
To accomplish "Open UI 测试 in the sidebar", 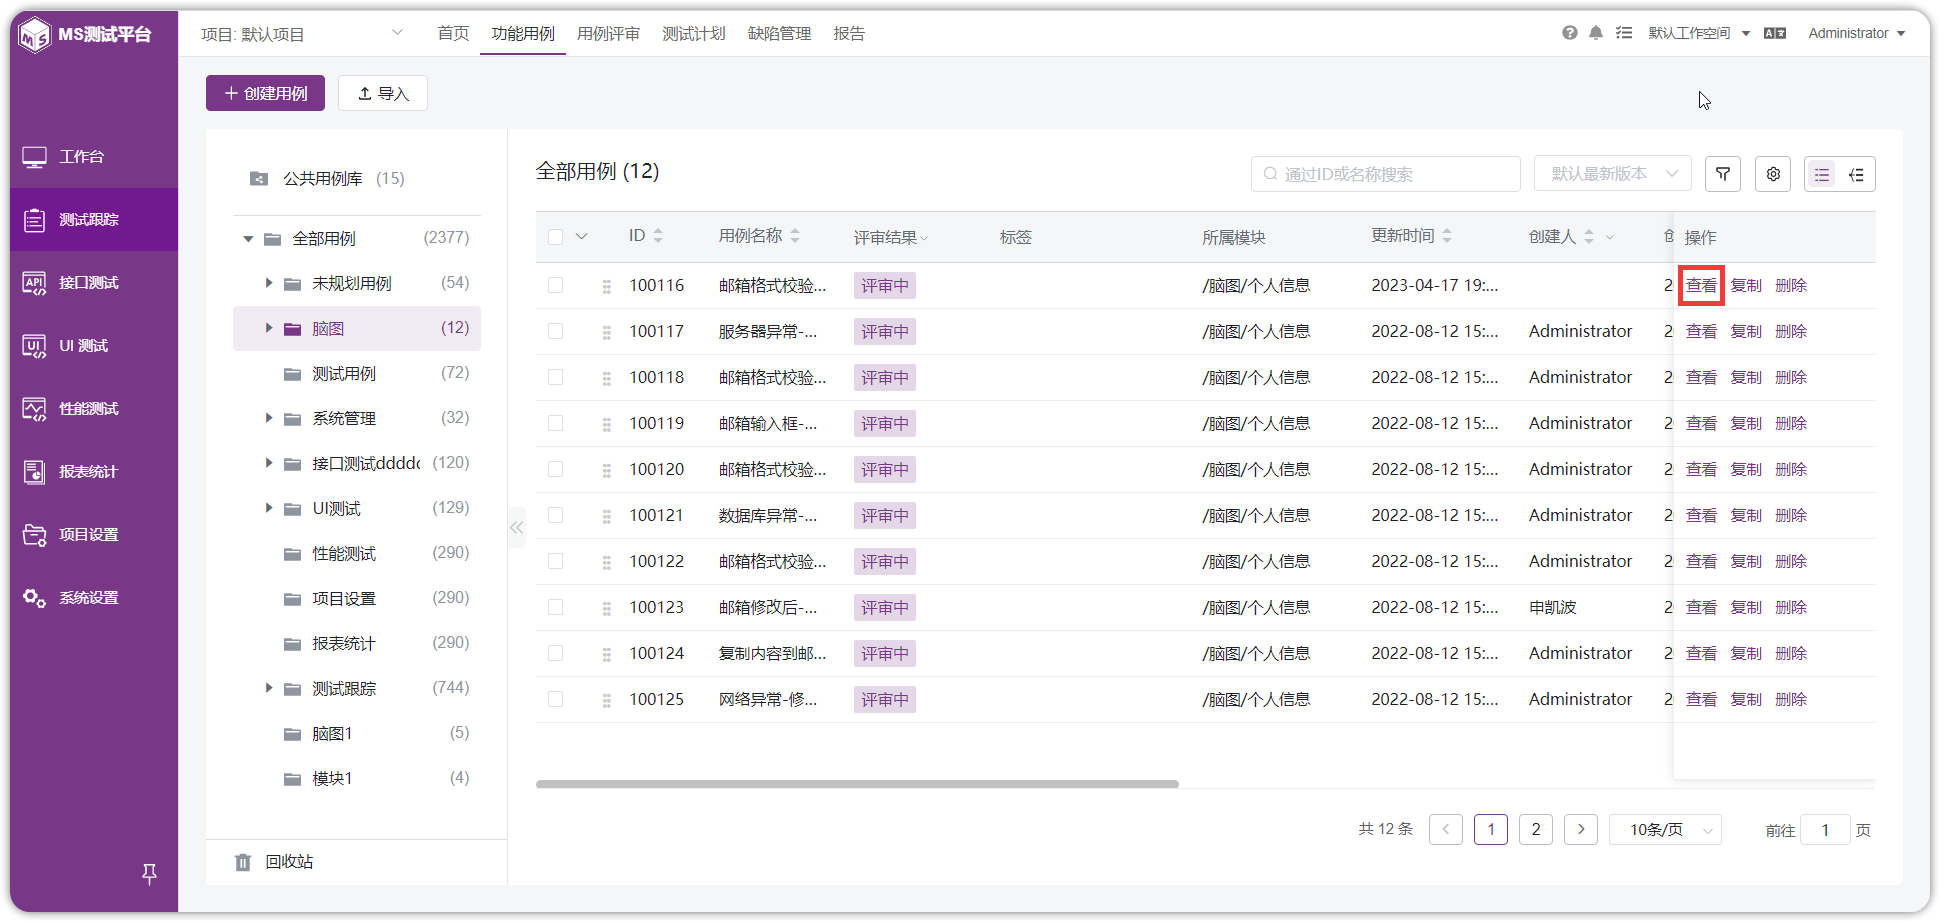I will (94, 346).
